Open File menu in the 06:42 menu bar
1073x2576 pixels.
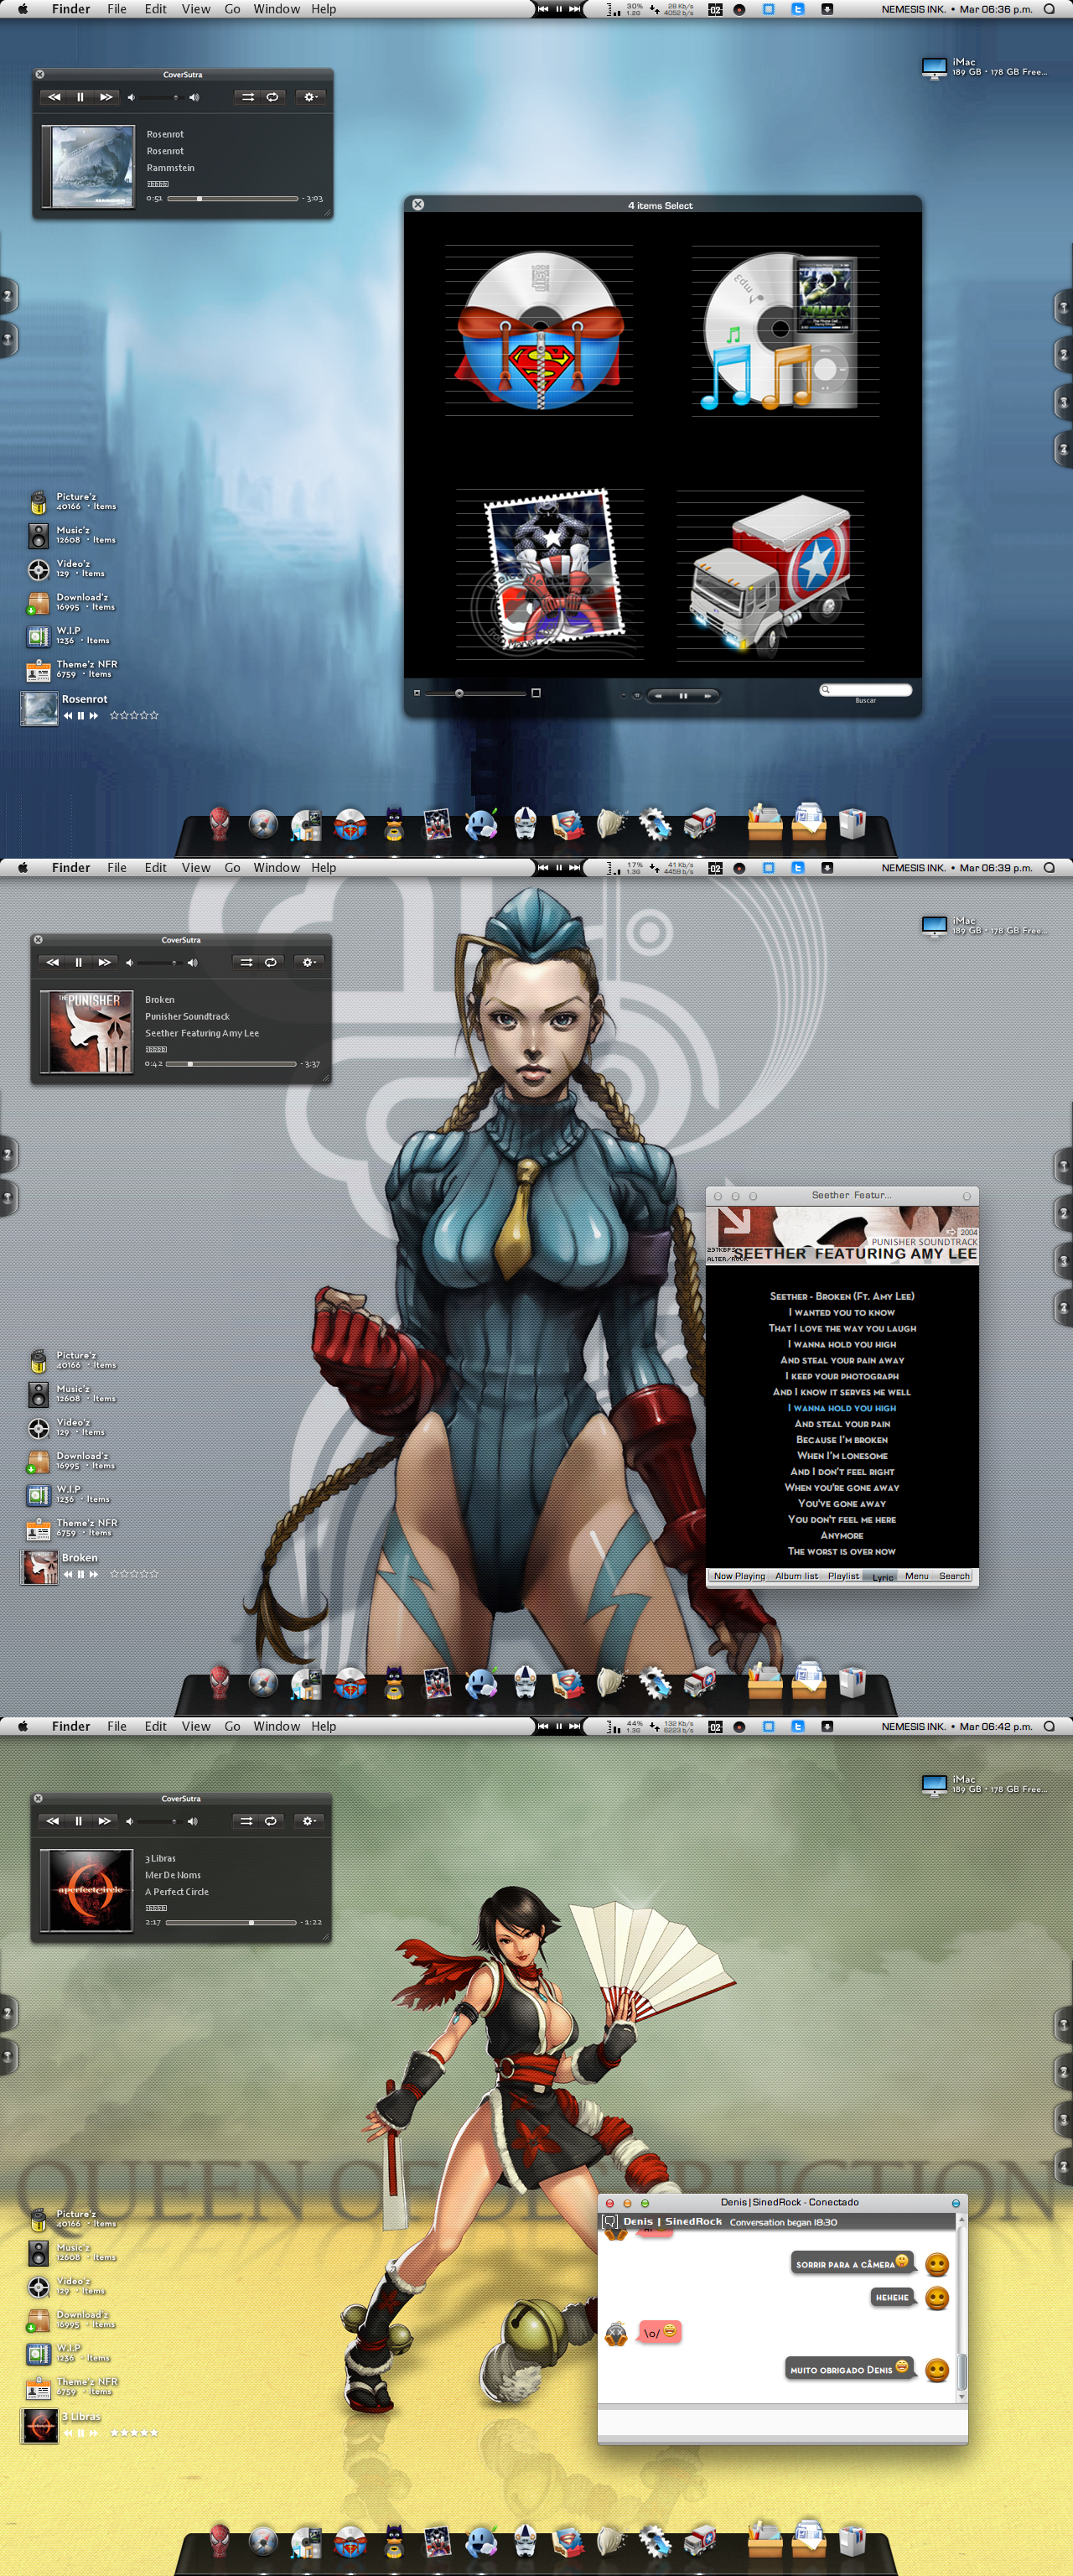click(x=117, y=1727)
